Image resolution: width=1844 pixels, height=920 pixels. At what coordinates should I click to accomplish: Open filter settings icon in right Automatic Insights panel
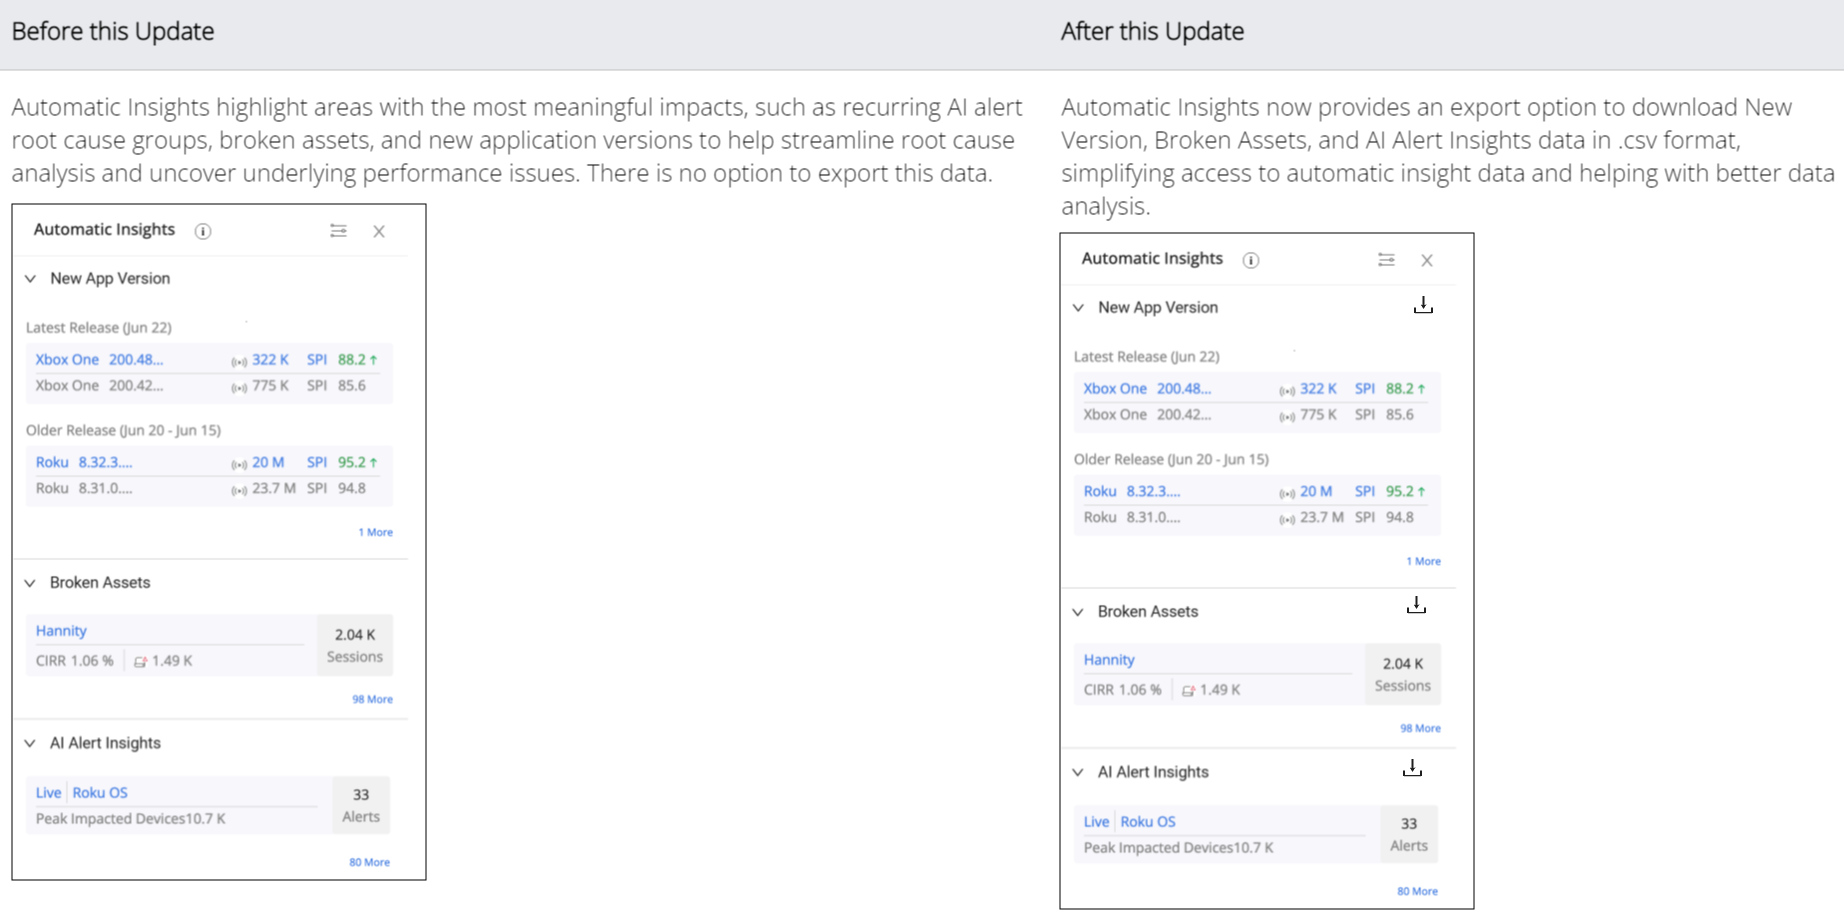[x=1386, y=260]
